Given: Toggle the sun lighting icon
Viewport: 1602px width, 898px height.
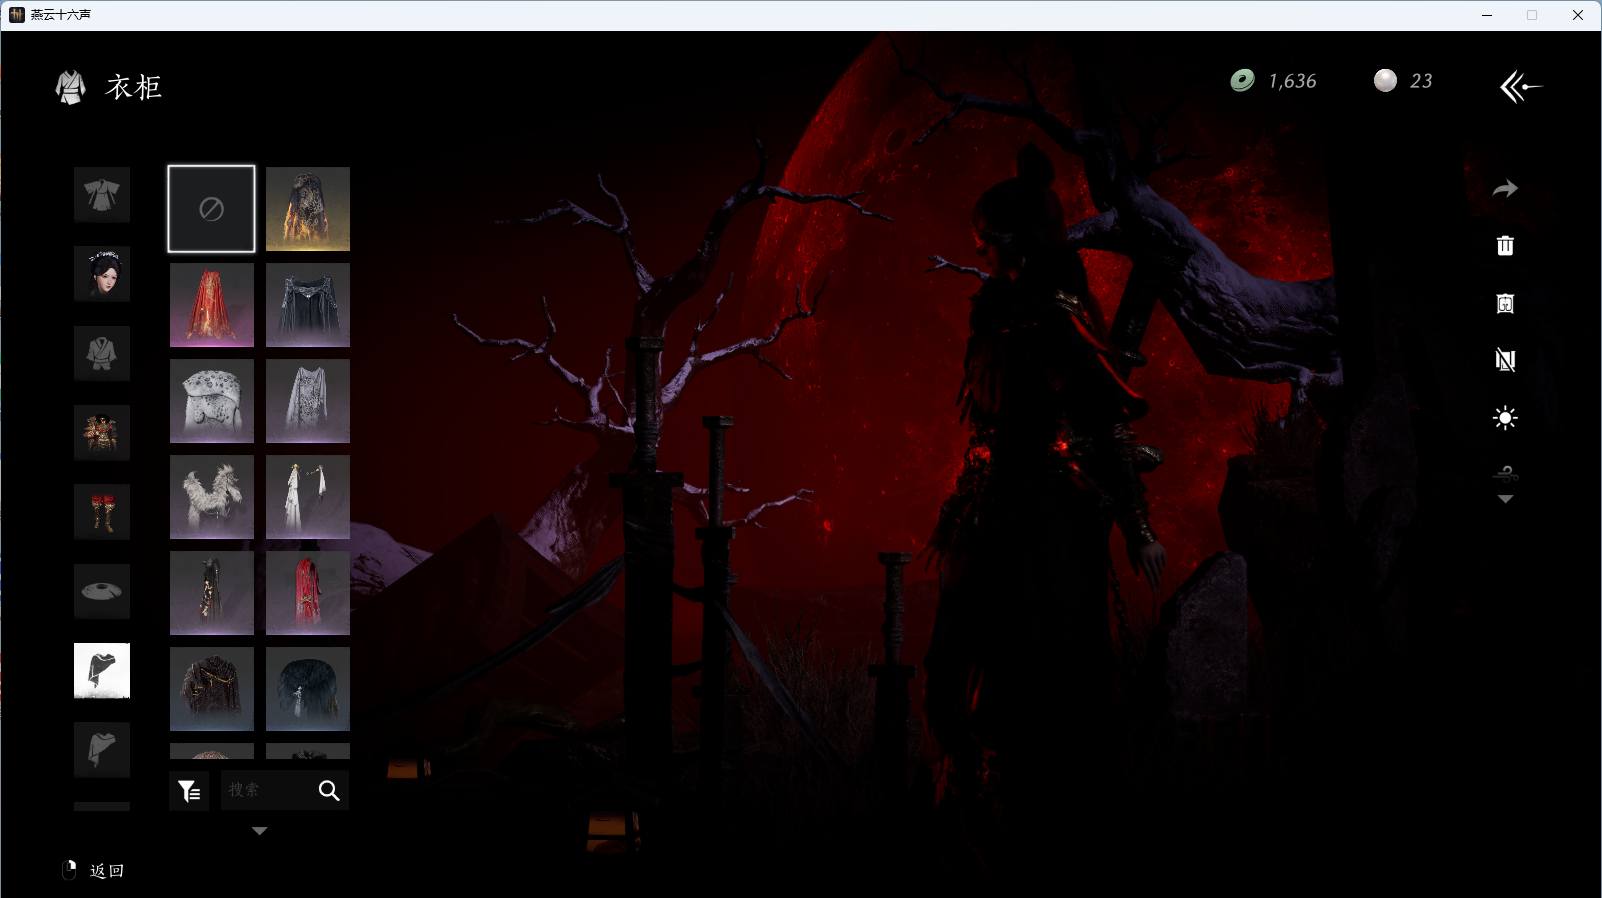Looking at the screenshot, I should [x=1505, y=418].
